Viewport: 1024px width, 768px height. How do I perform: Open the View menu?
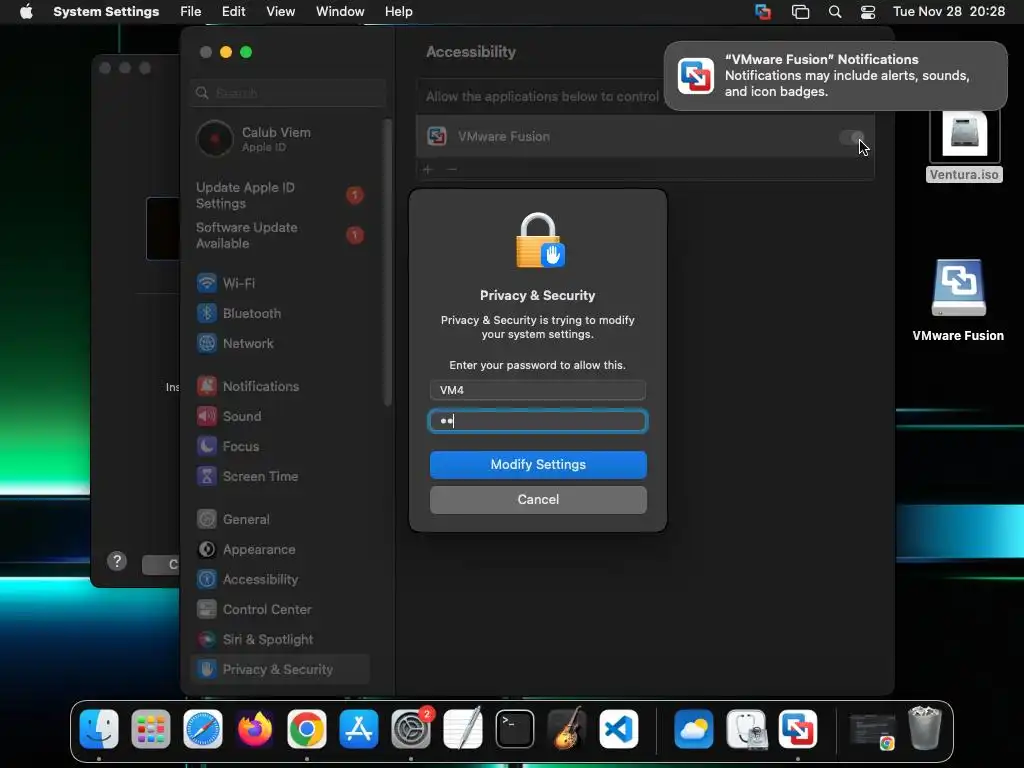pyautogui.click(x=280, y=12)
